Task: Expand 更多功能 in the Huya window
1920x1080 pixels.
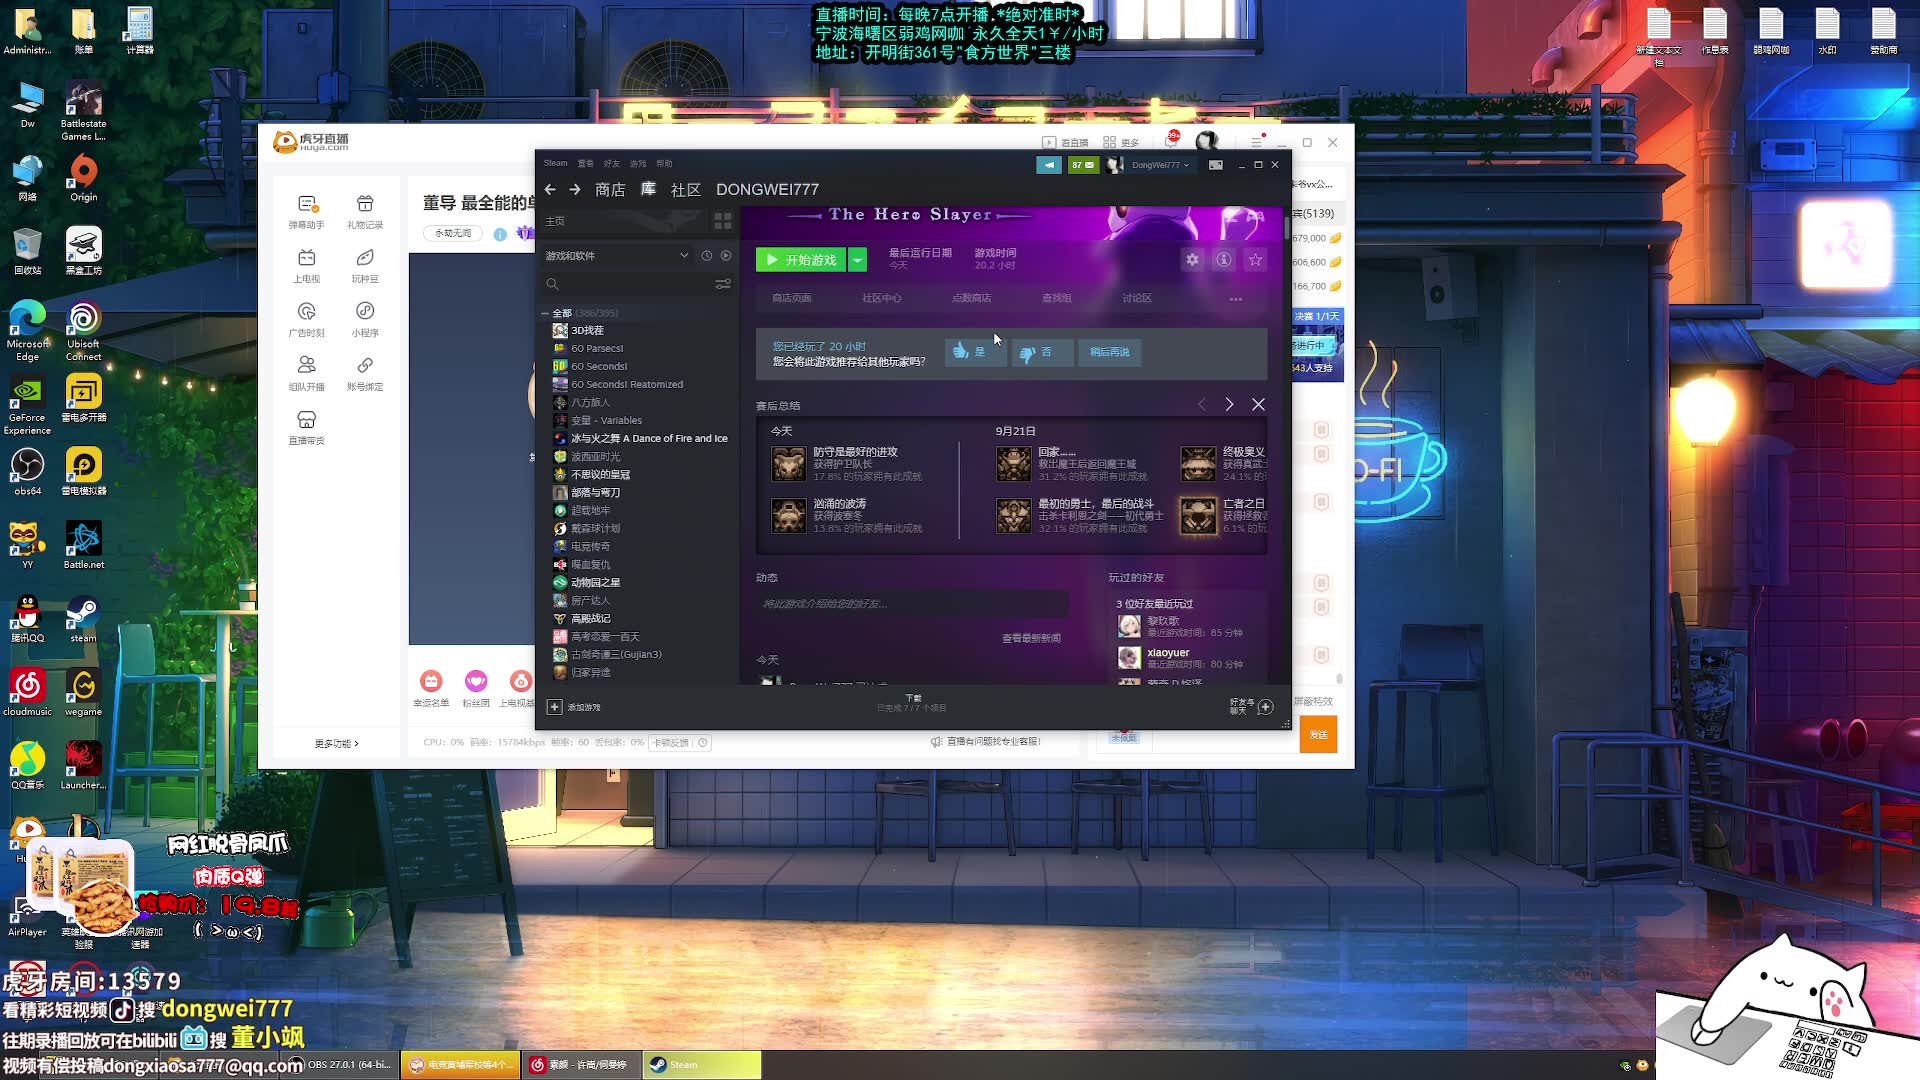Action: click(x=336, y=744)
